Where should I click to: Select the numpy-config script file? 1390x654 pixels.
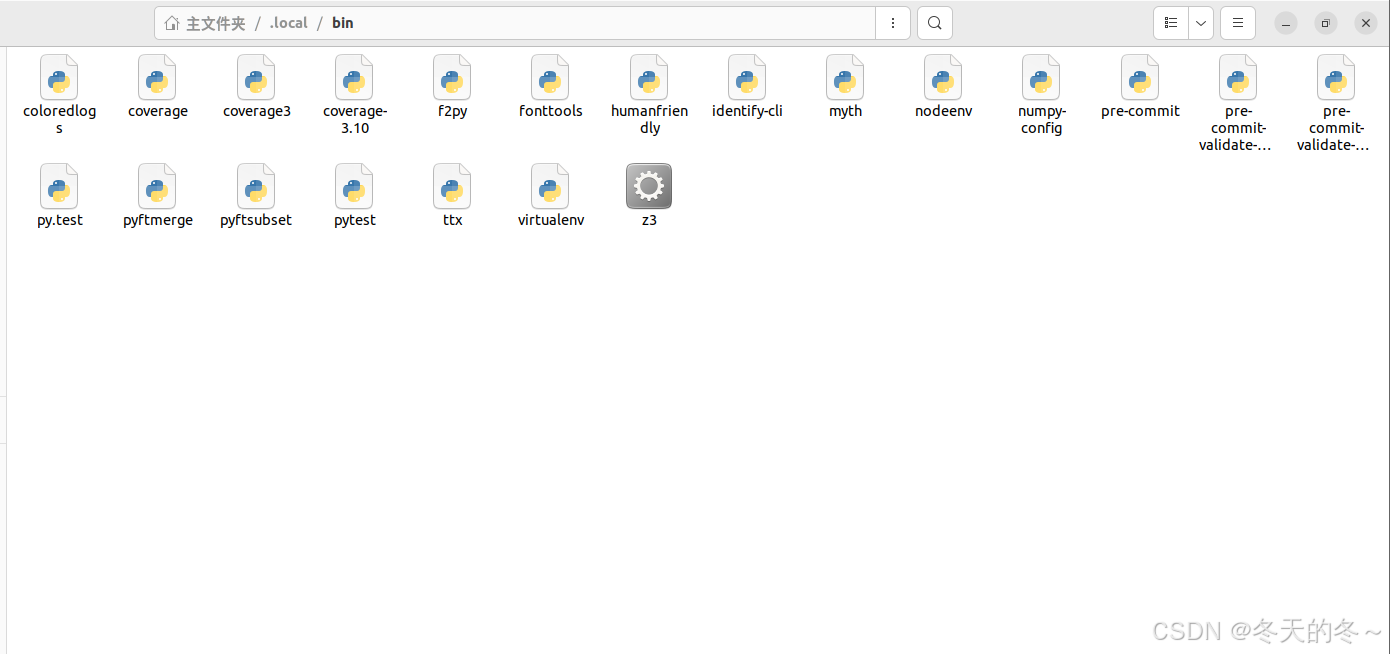(1041, 78)
